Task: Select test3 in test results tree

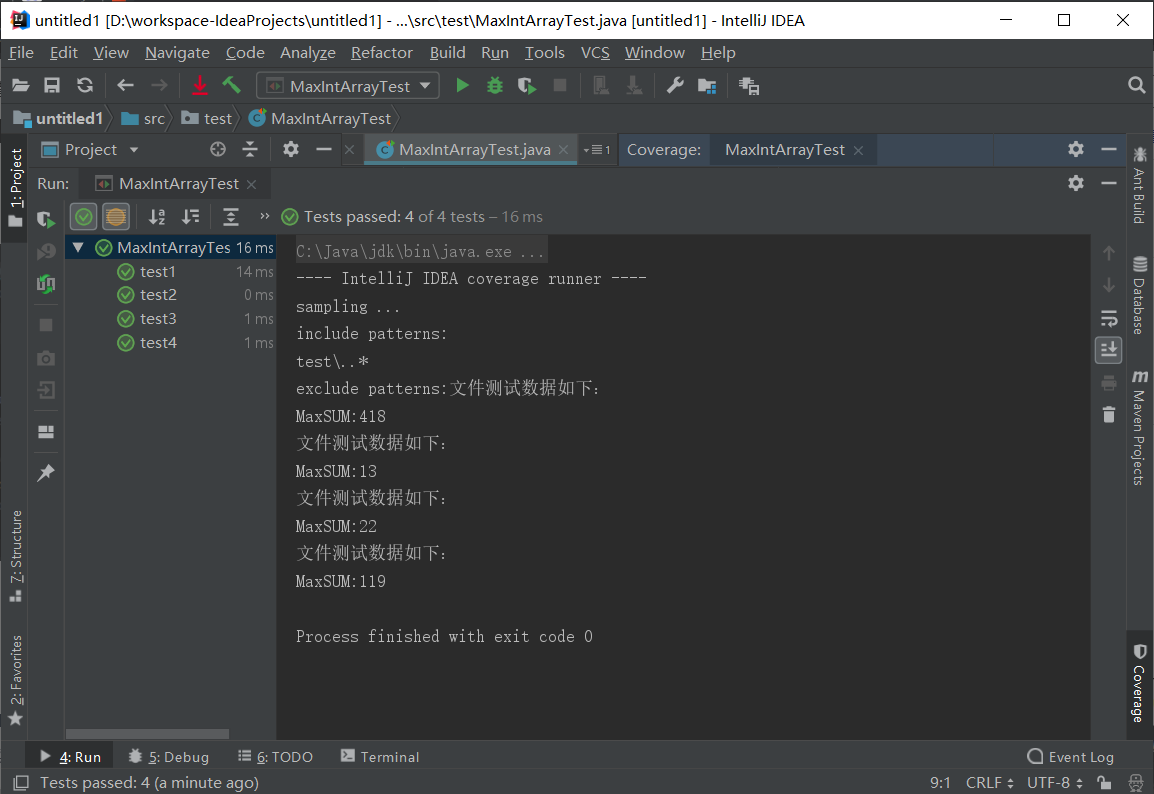Action: point(157,319)
